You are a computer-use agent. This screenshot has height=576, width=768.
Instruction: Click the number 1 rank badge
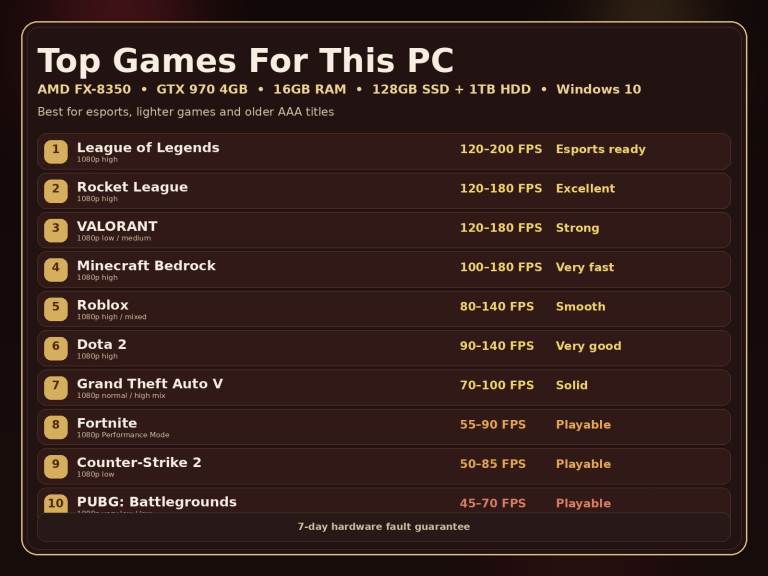(56, 151)
